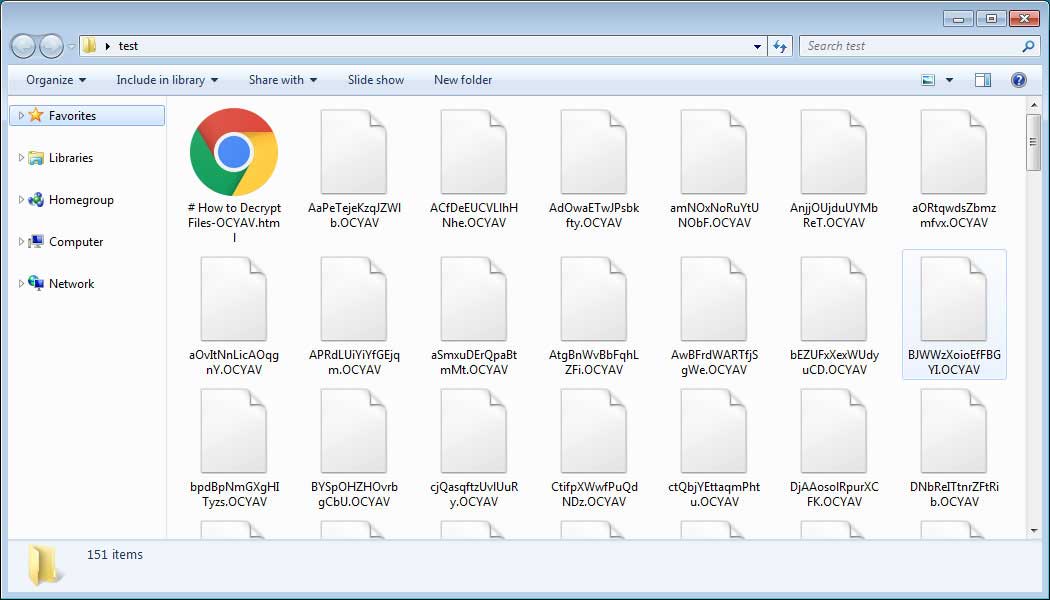Image resolution: width=1050 pixels, height=600 pixels.
Task: Click the test folder in address bar
Action: click(128, 46)
